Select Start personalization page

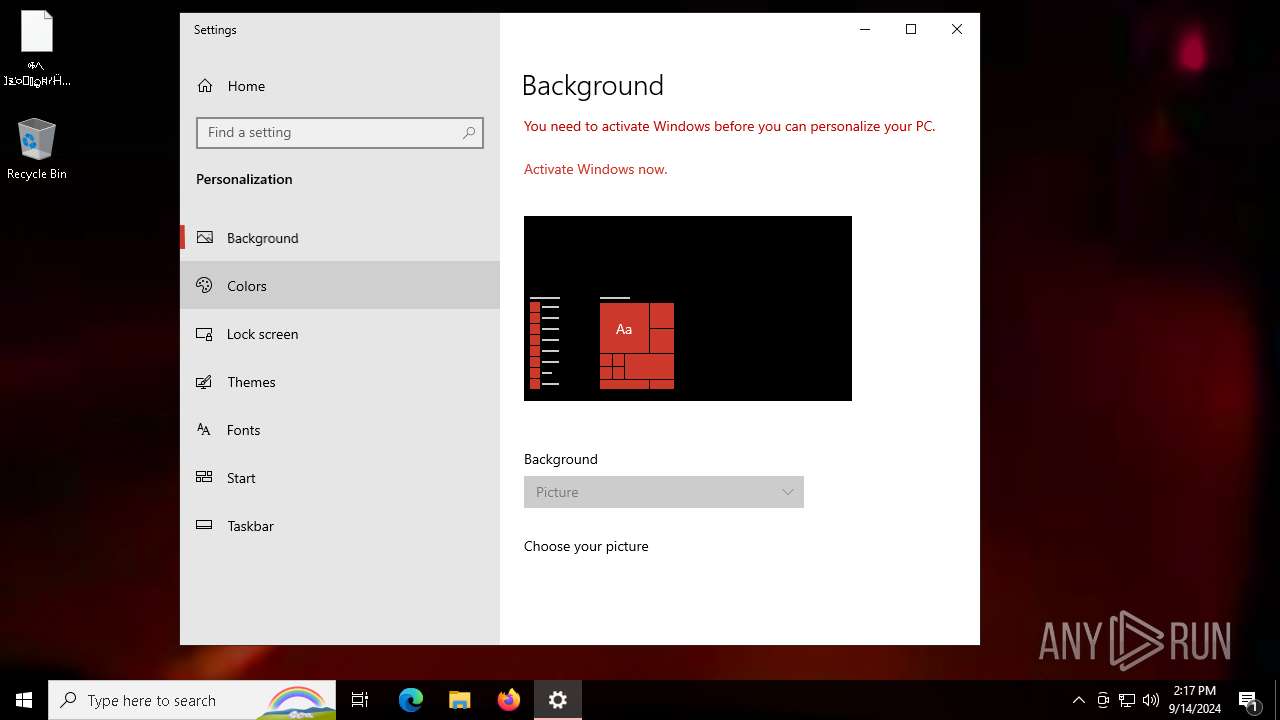(340, 478)
